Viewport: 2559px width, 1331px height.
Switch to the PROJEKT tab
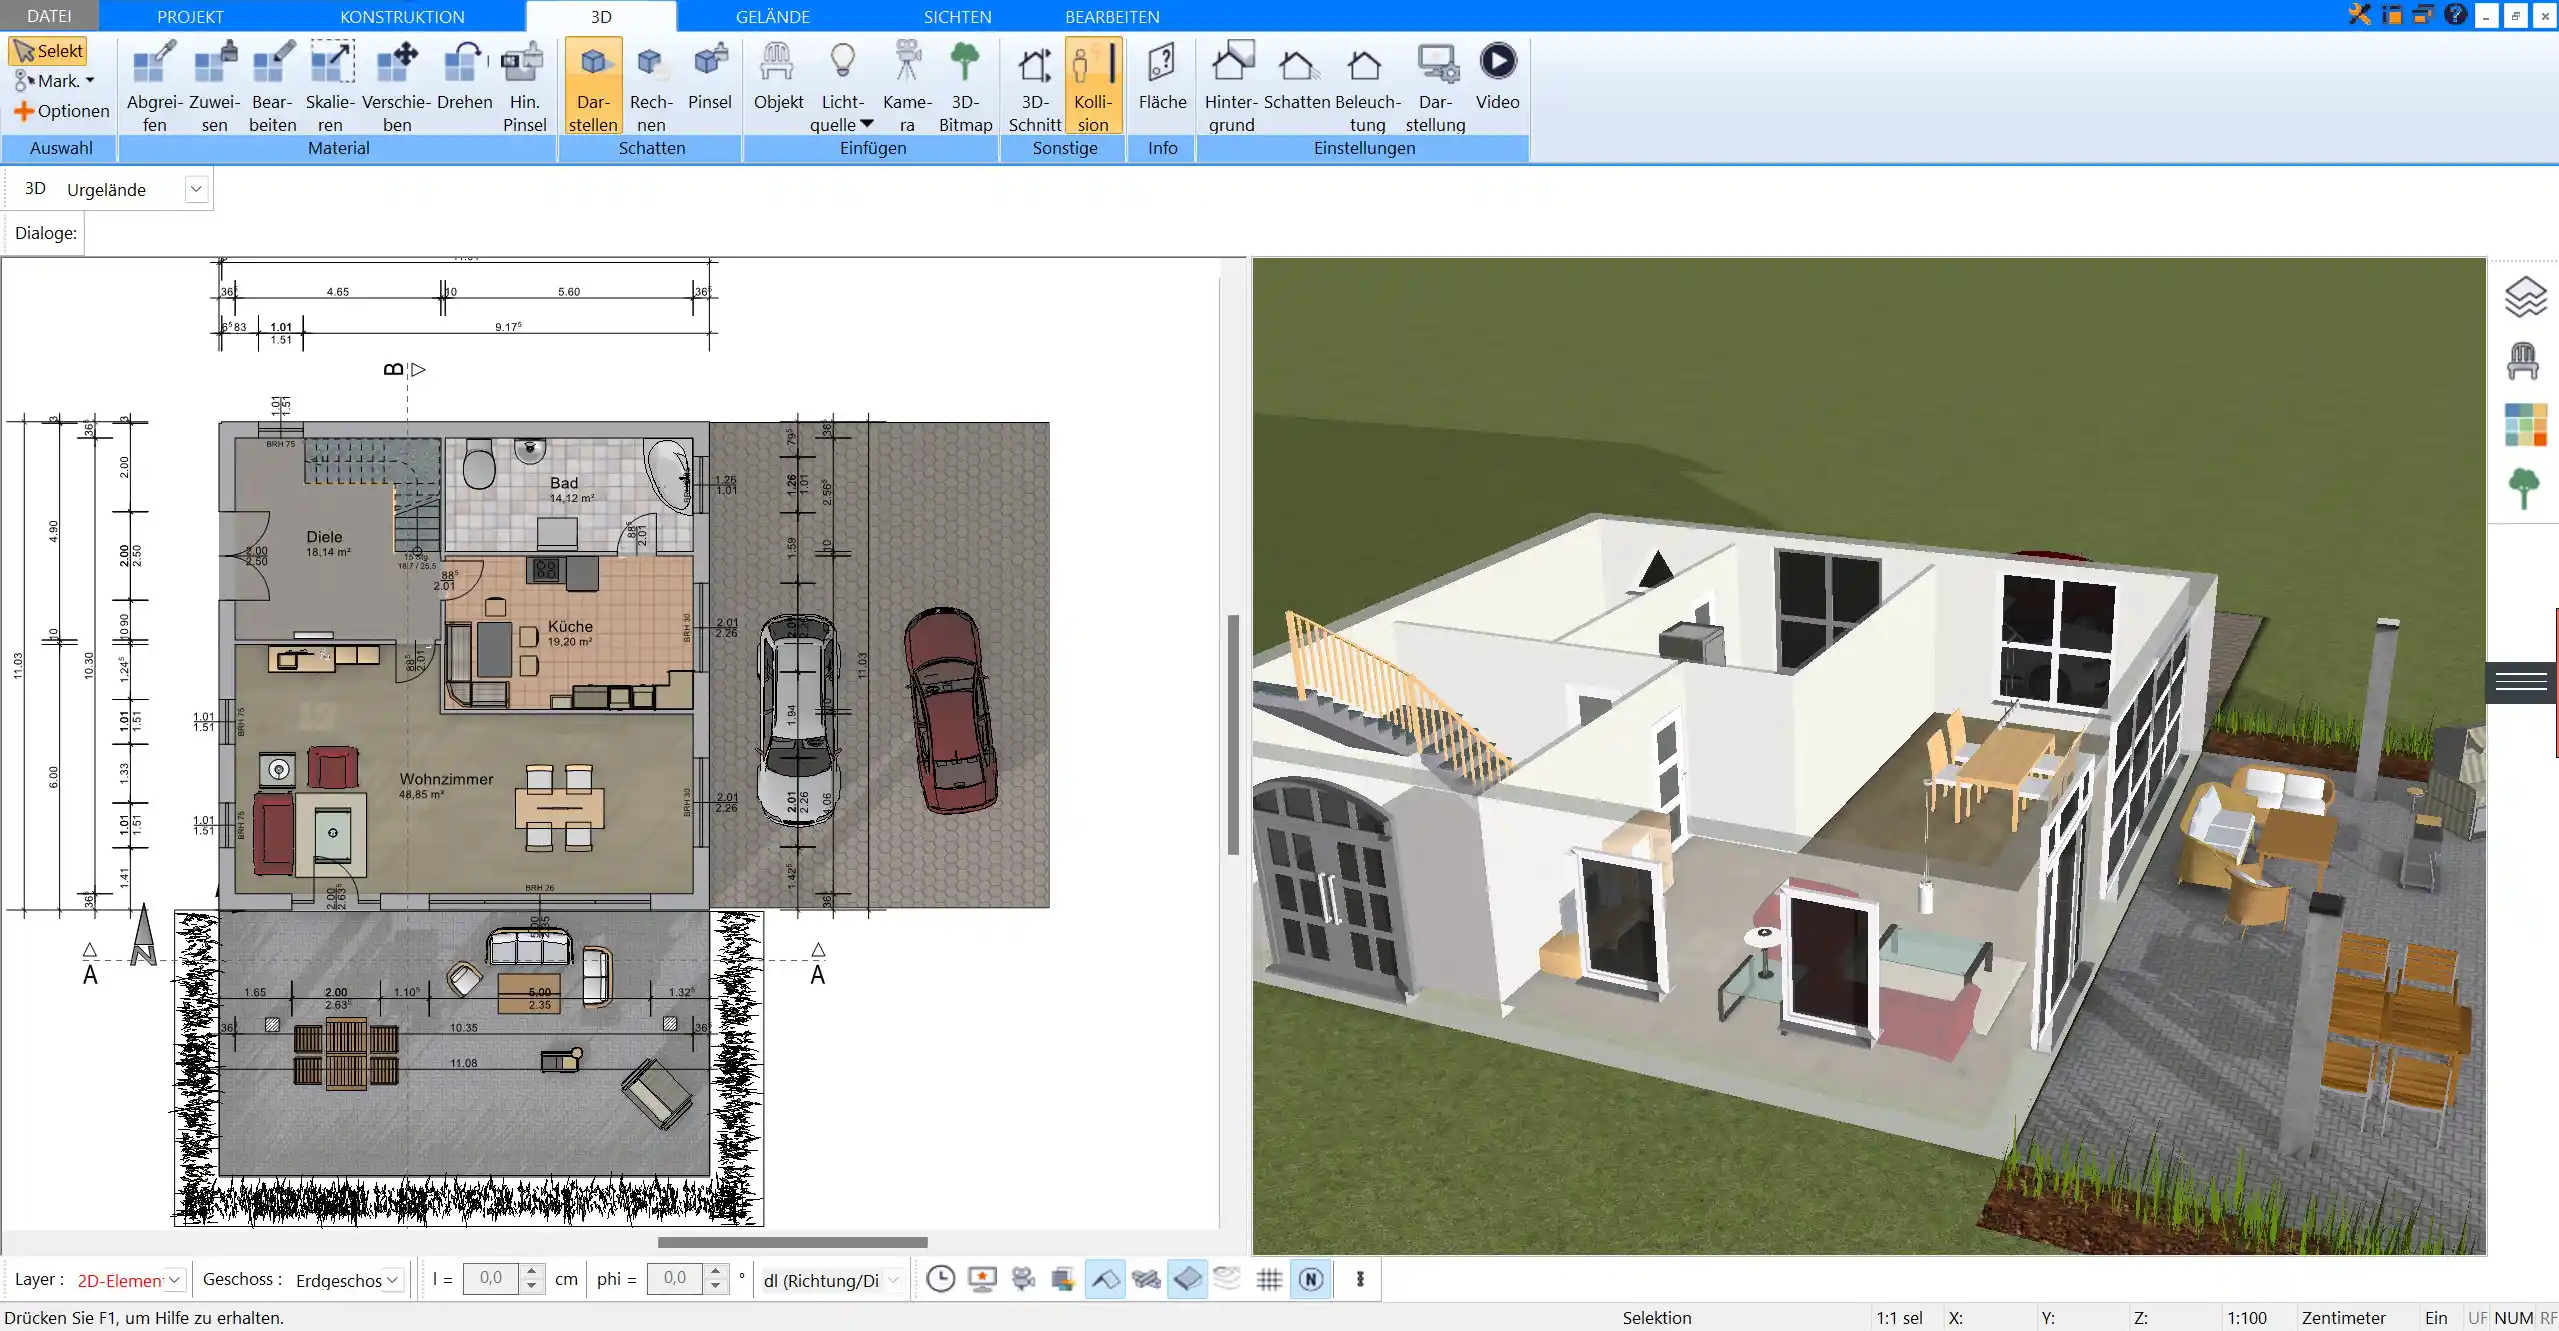190,17
